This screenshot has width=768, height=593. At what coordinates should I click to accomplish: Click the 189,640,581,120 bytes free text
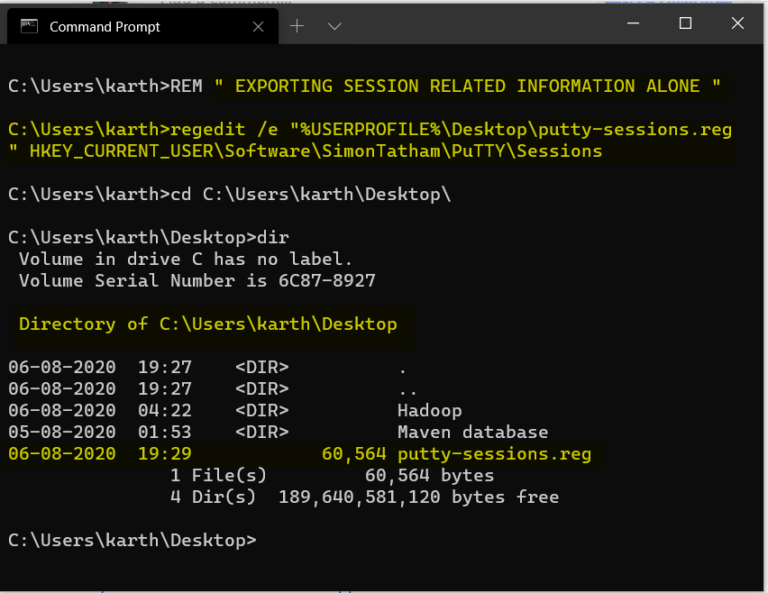pos(419,497)
